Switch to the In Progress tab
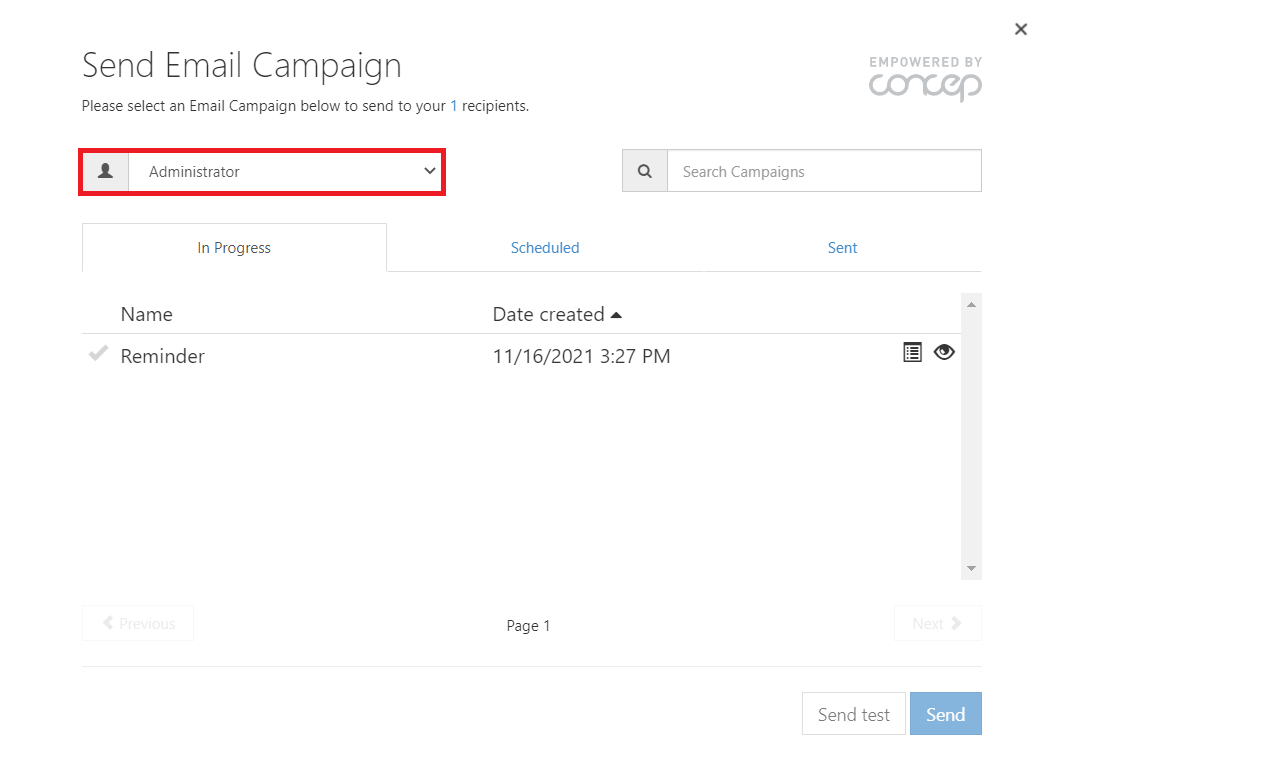 tap(234, 248)
